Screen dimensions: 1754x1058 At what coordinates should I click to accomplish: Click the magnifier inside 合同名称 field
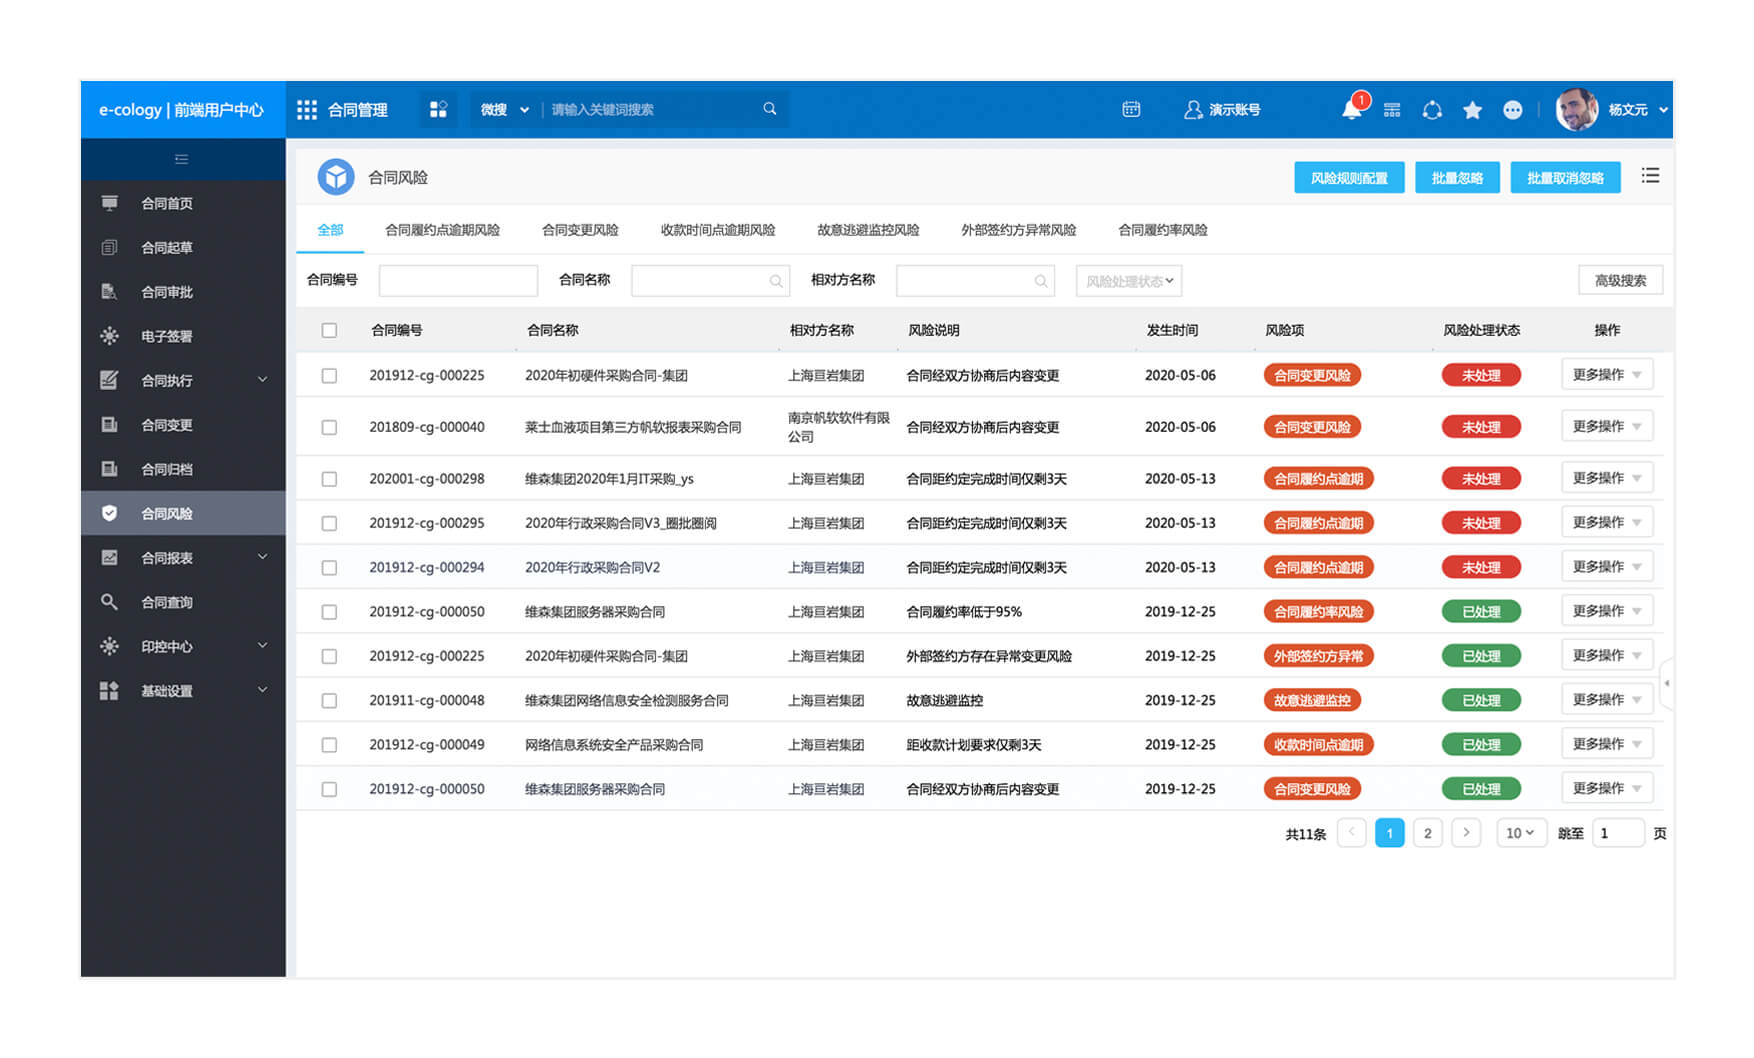click(776, 281)
